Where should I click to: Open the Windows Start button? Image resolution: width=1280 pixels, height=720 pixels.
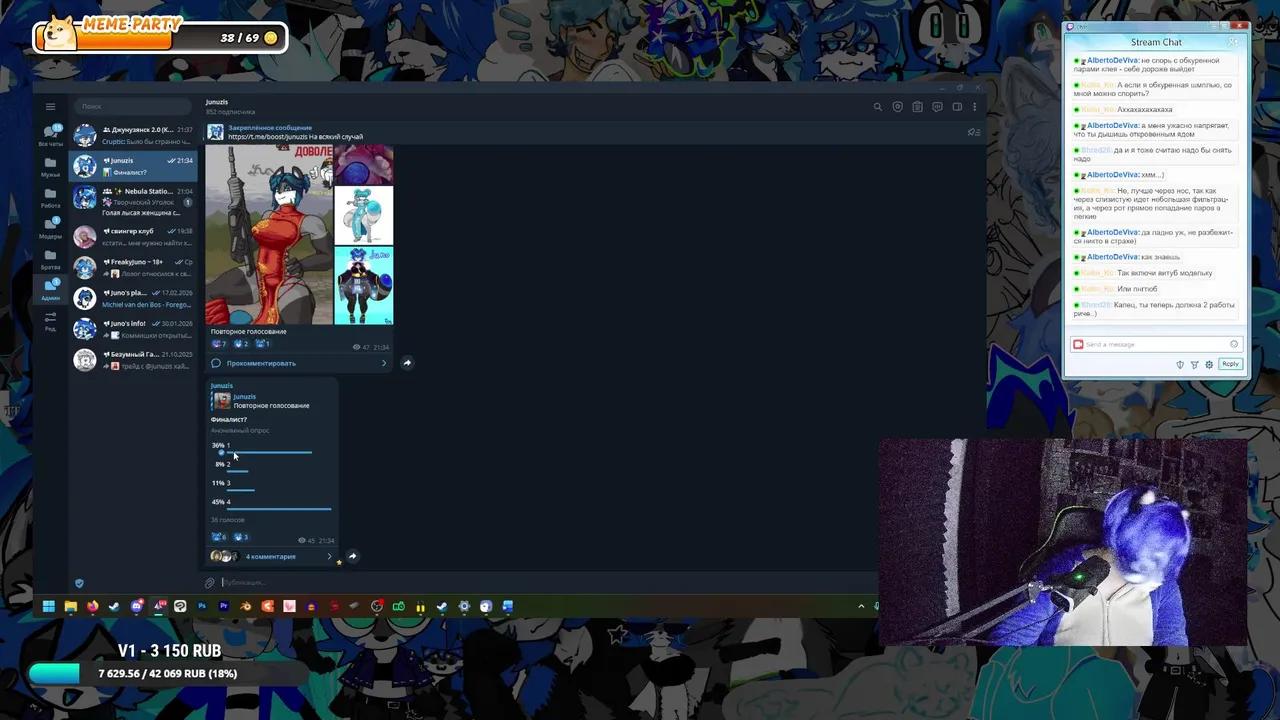48,606
